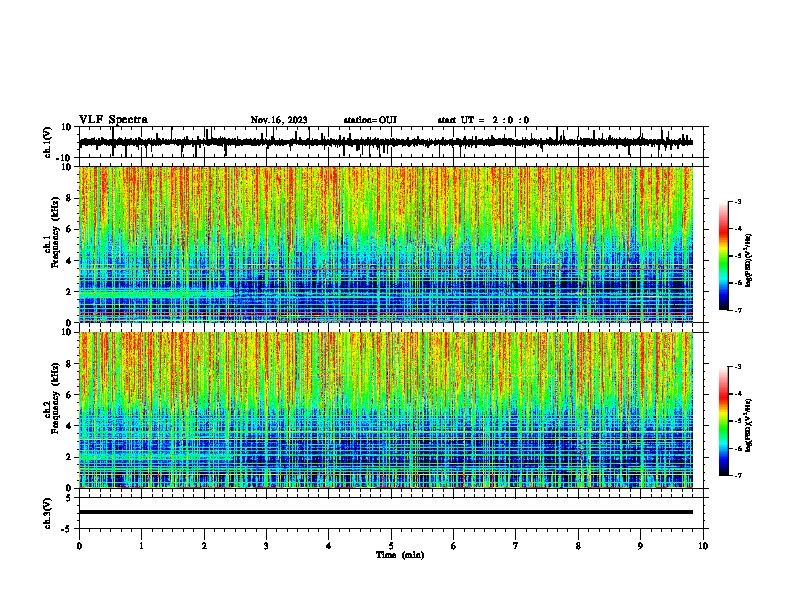
Task: Click the log(PSD) label beside ch.2 colorbar
Action: click(x=749, y=425)
